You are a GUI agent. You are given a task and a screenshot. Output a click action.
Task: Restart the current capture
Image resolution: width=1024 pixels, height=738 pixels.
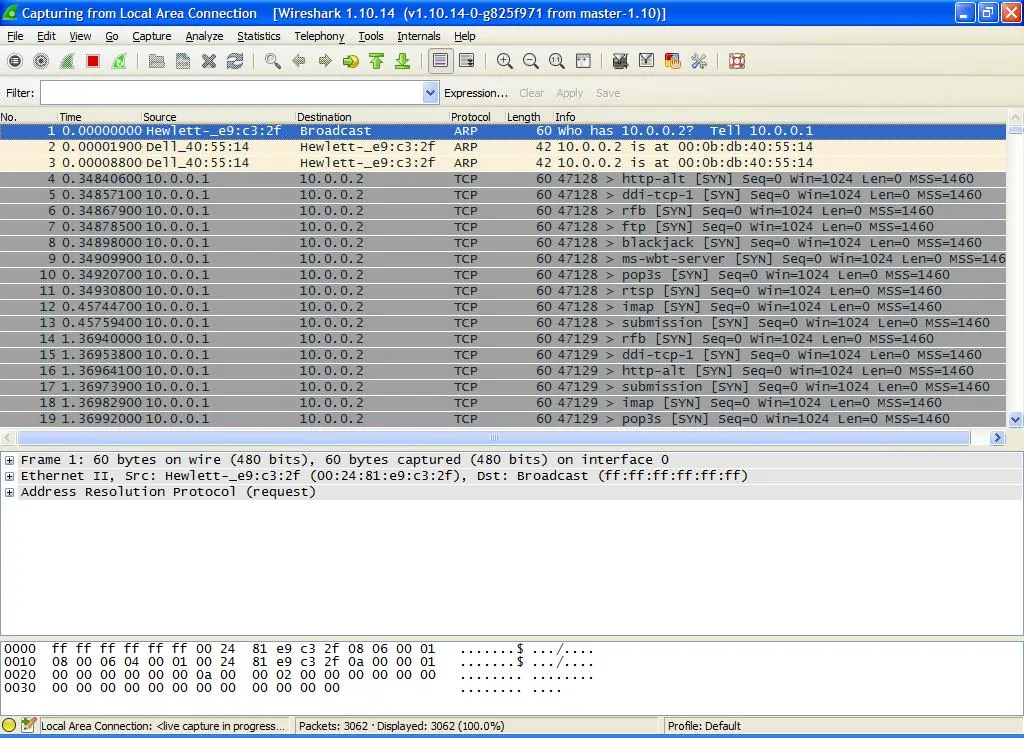click(x=121, y=61)
